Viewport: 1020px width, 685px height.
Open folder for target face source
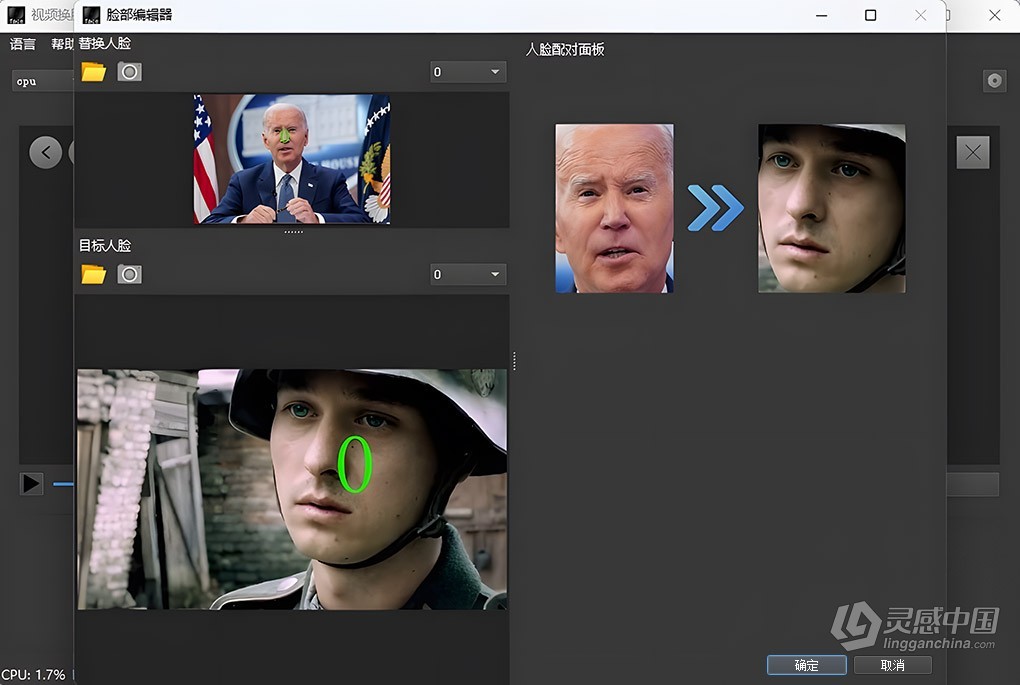click(94, 274)
